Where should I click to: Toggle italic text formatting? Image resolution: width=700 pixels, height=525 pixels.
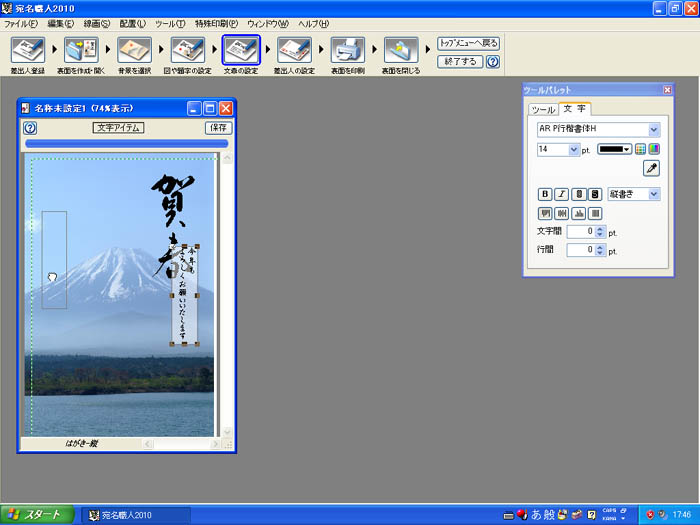[561, 194]
